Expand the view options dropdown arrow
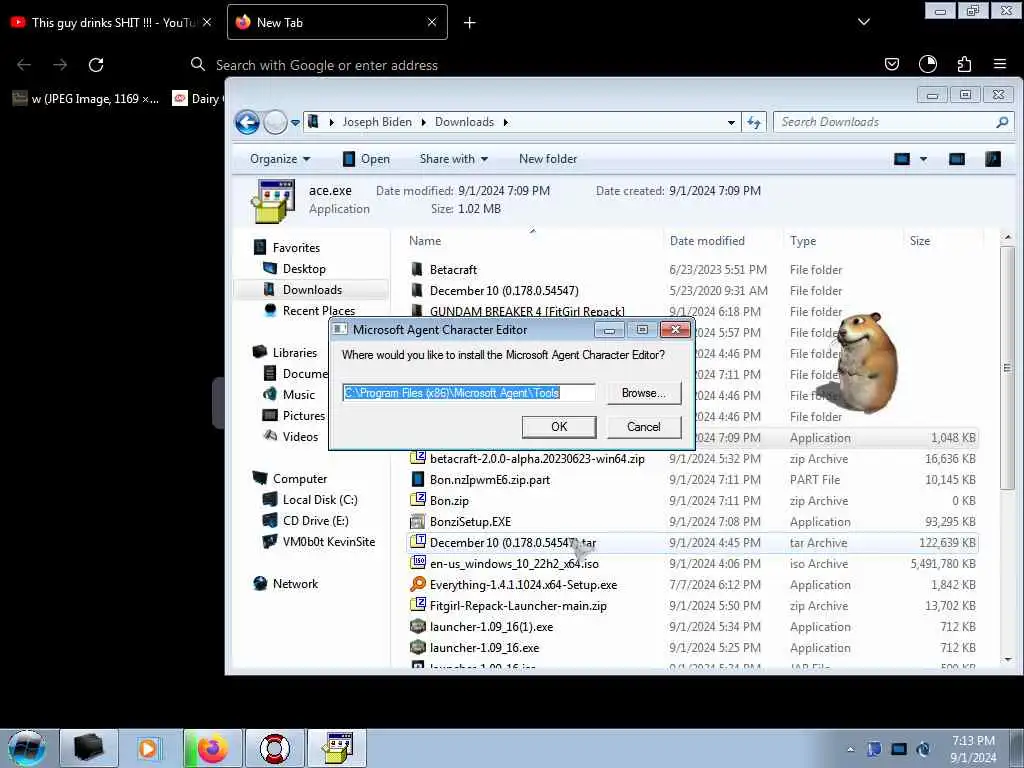The image size is (1024, 768). point(923,159)
